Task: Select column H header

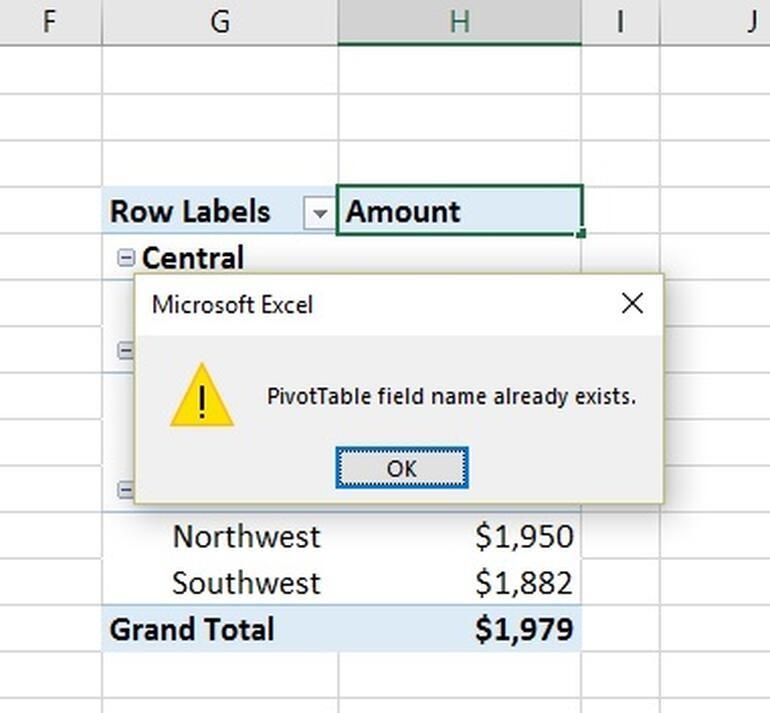Action: pos(459,22)
